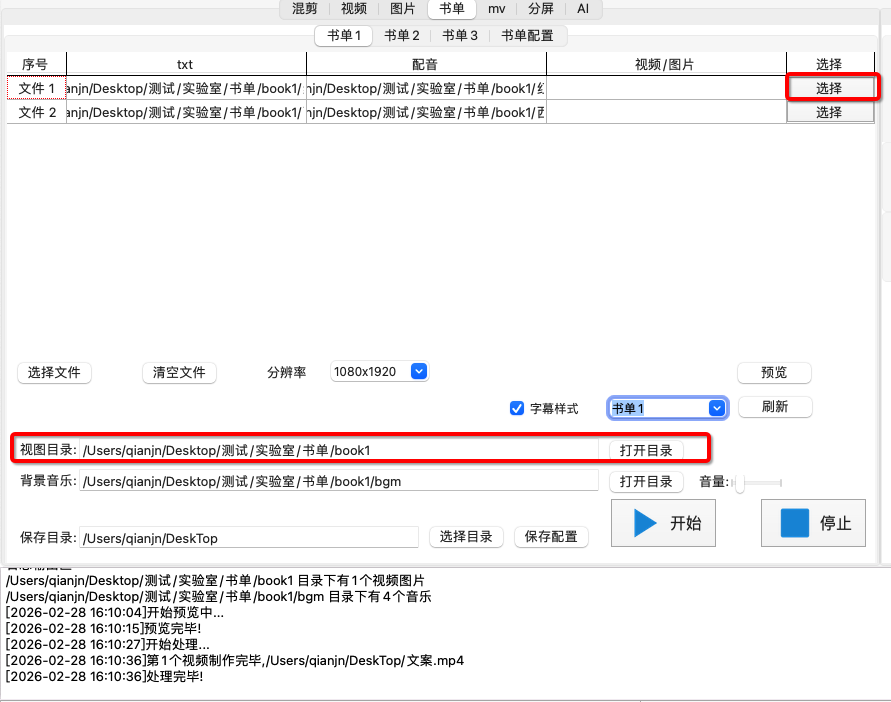
Task: Open the 分辨率 1080x1920 dropdown
Action: [x=379, y=372]
